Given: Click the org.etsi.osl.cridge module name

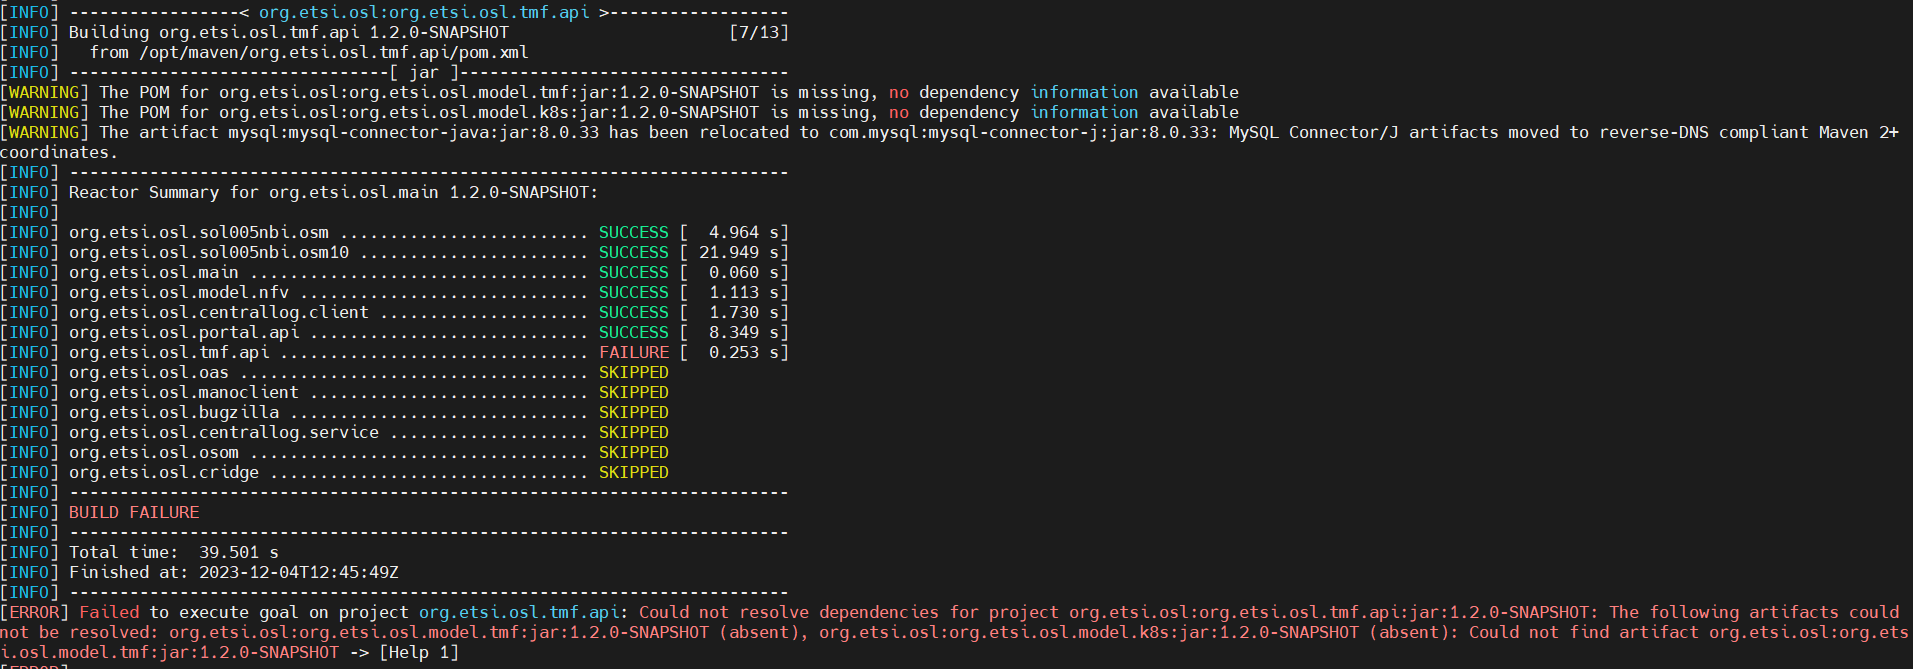Looking at the screenshot, I should coord(163,472).
